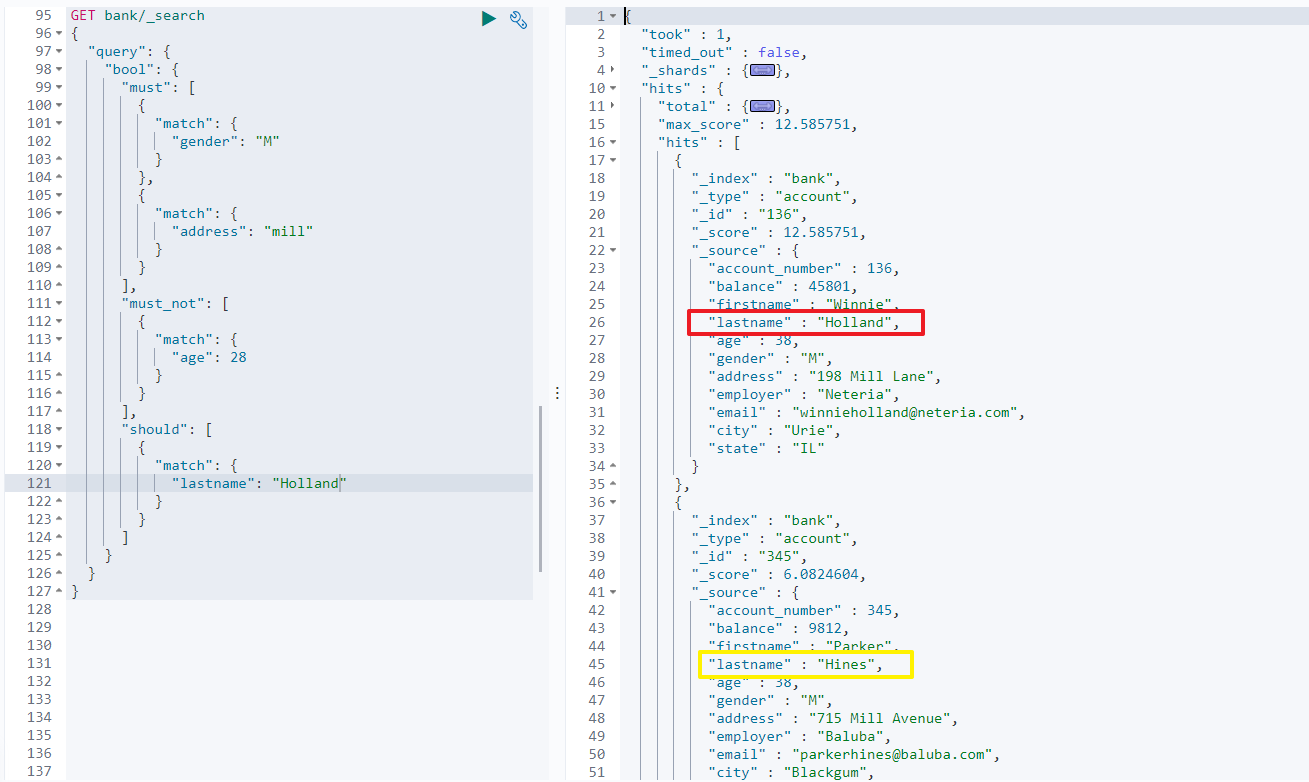Collapse the request body at line 96
1309x782 pixels.
pyautogui.click(x=60, y=34)
